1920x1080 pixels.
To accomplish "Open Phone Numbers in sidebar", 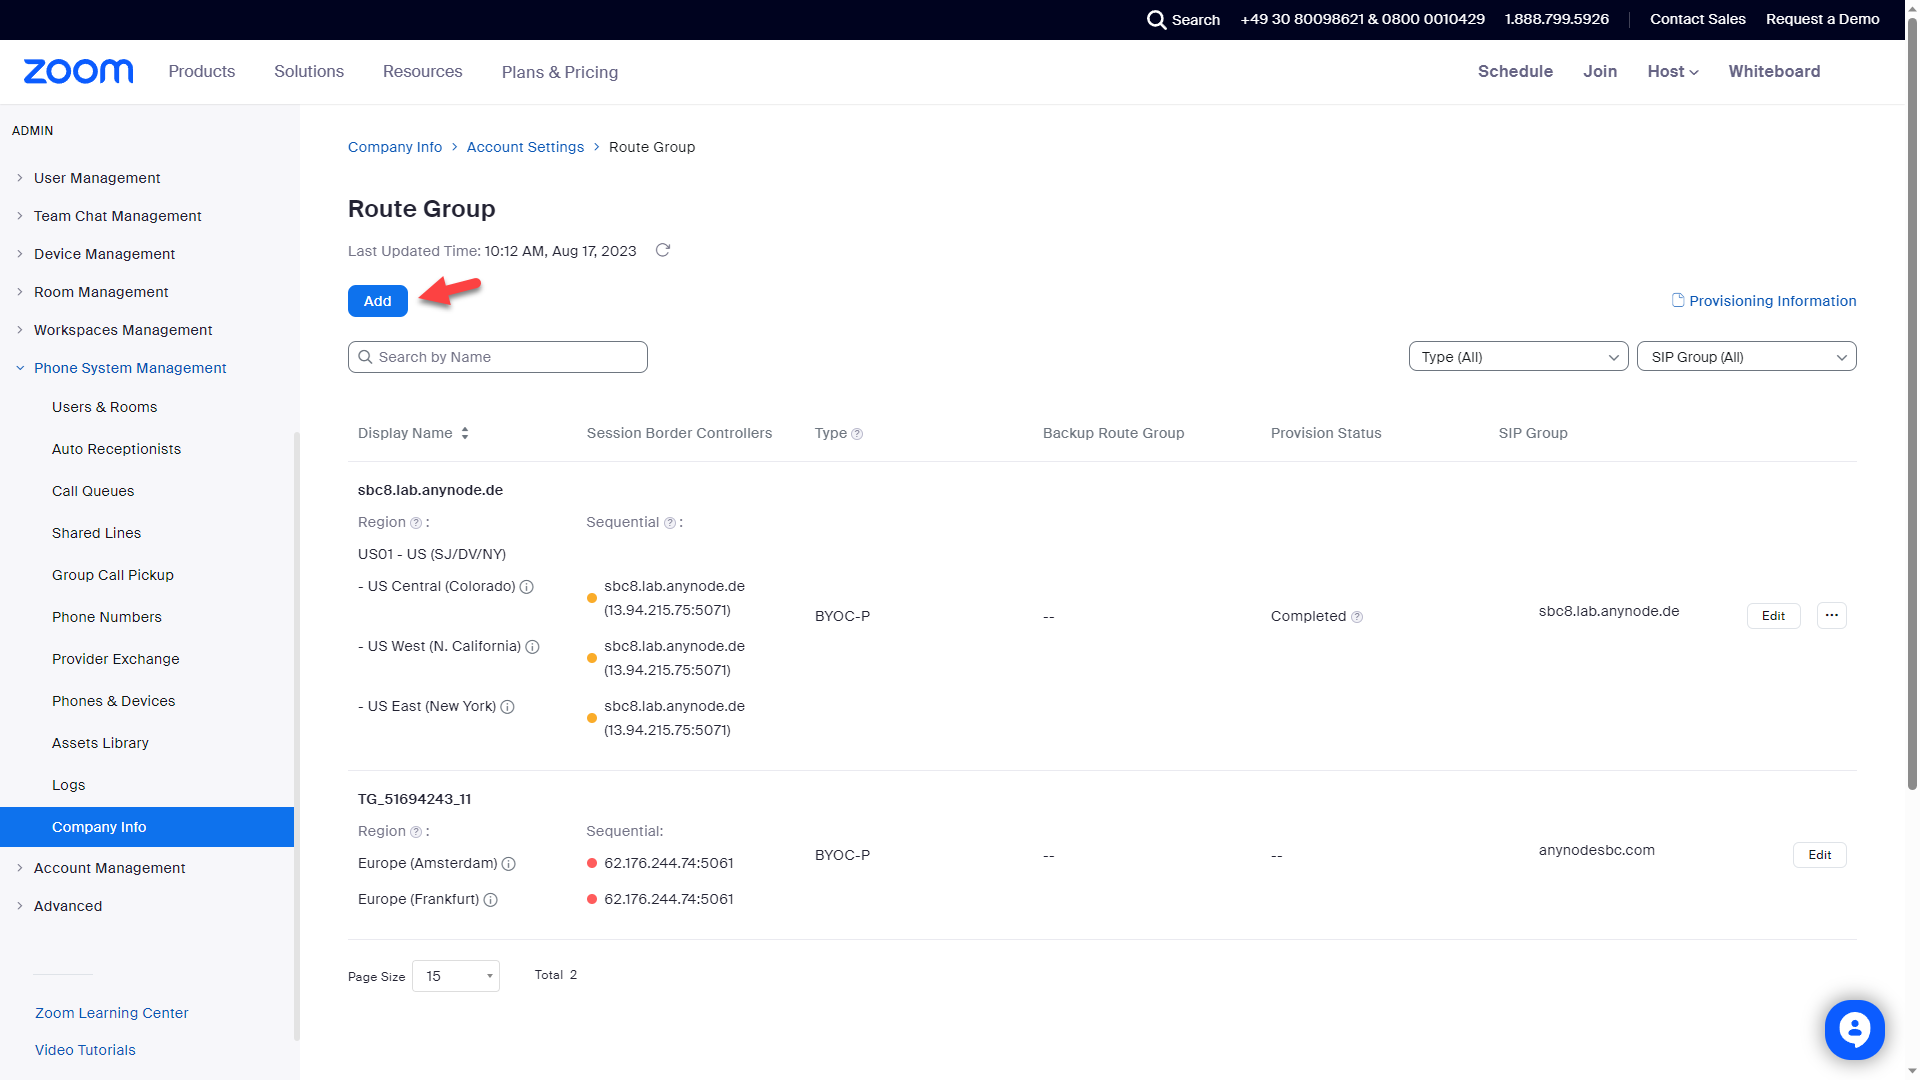I will pyautogui.click(x=107, y=617).
